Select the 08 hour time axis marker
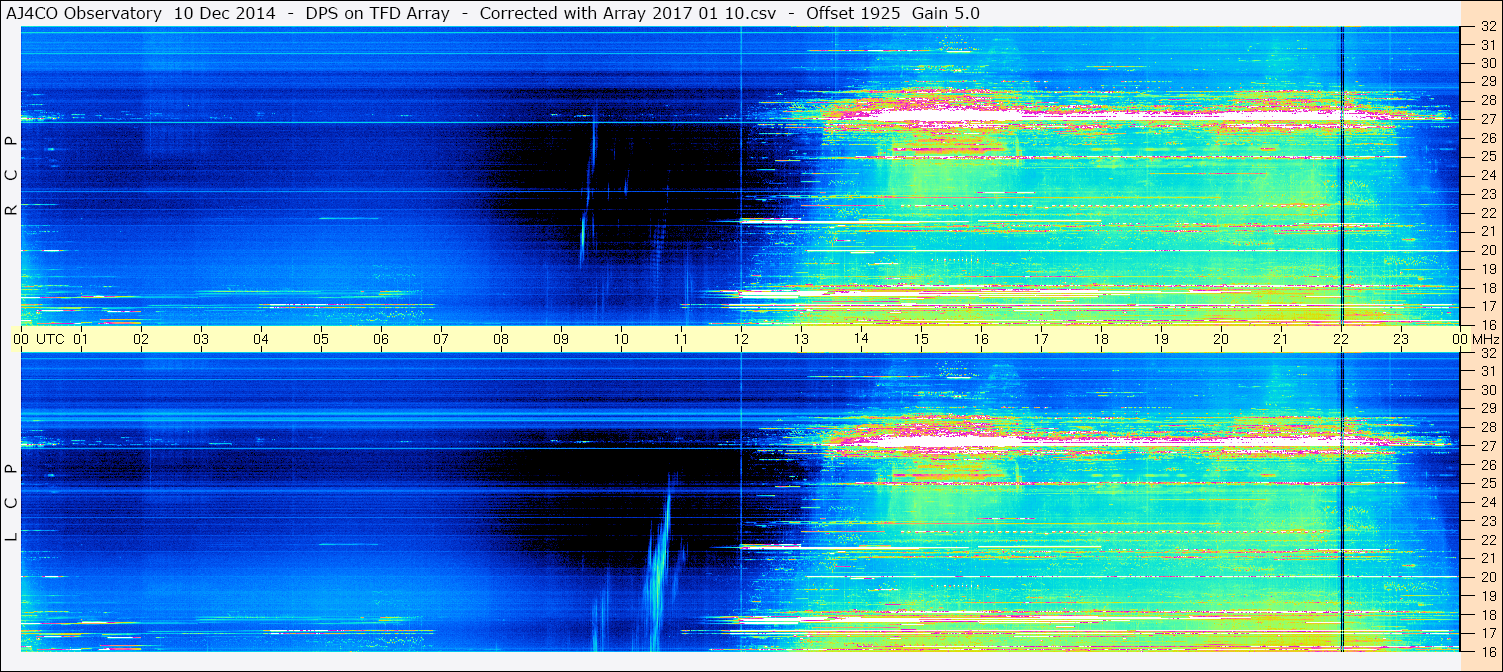 point(501,339)
